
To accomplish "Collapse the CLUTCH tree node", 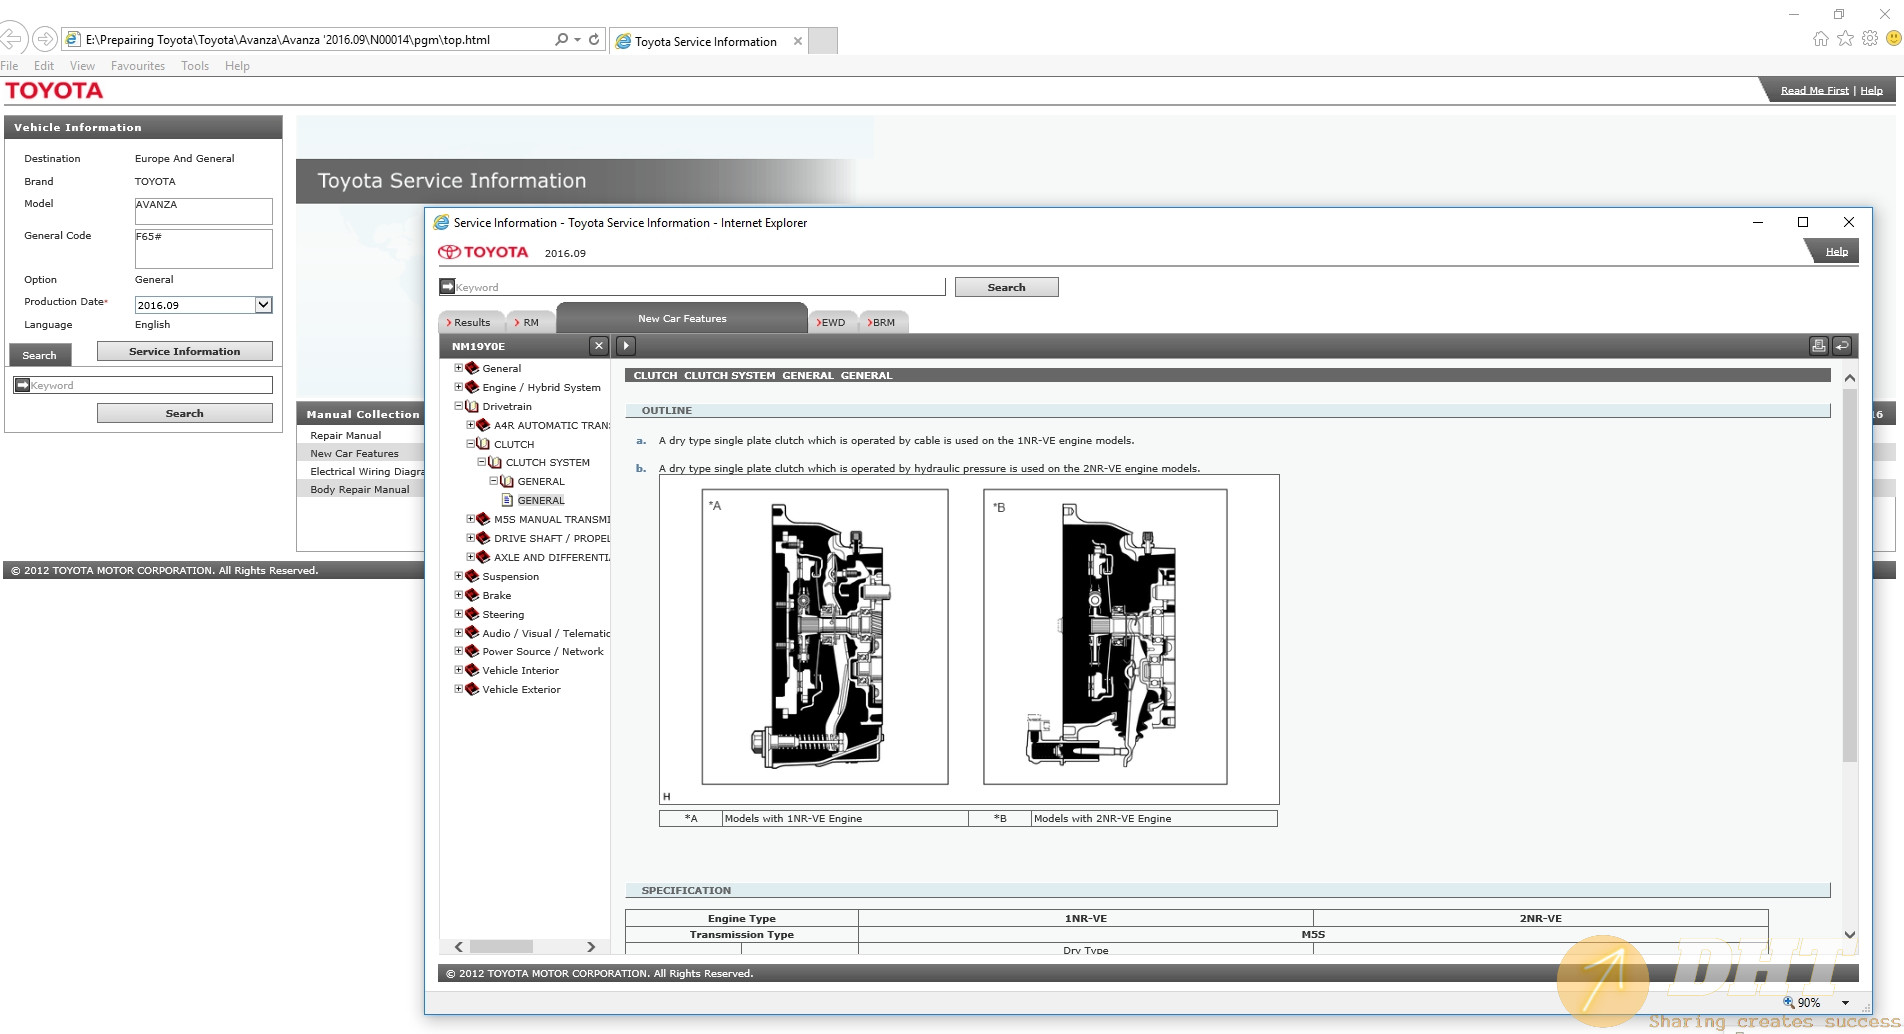I will click(471, 444).
